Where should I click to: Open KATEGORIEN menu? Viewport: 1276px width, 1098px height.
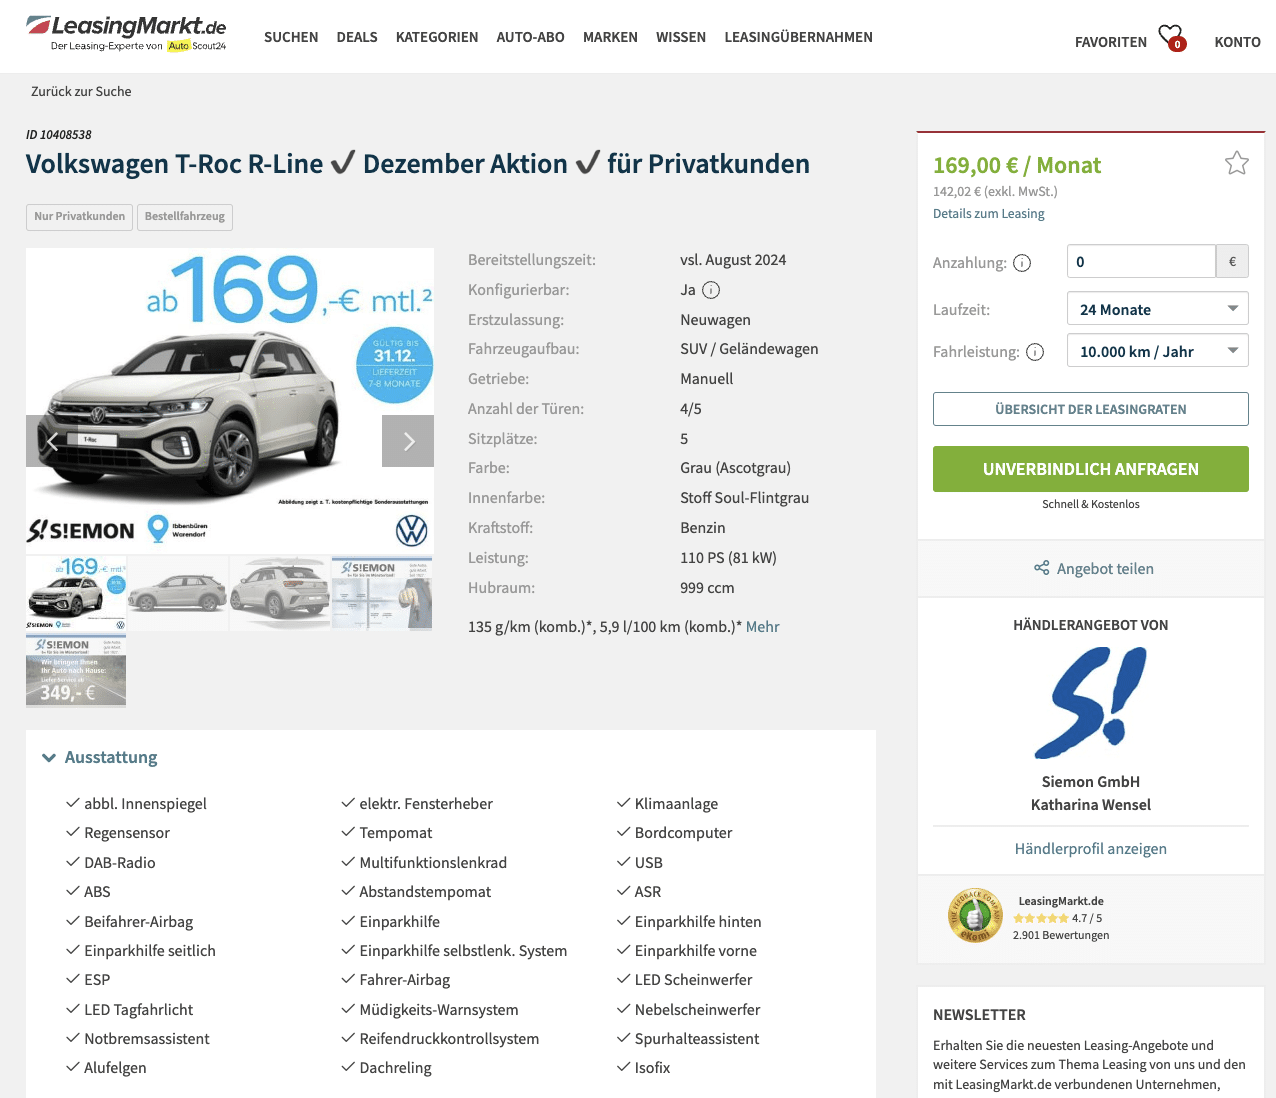coord(437,37)
